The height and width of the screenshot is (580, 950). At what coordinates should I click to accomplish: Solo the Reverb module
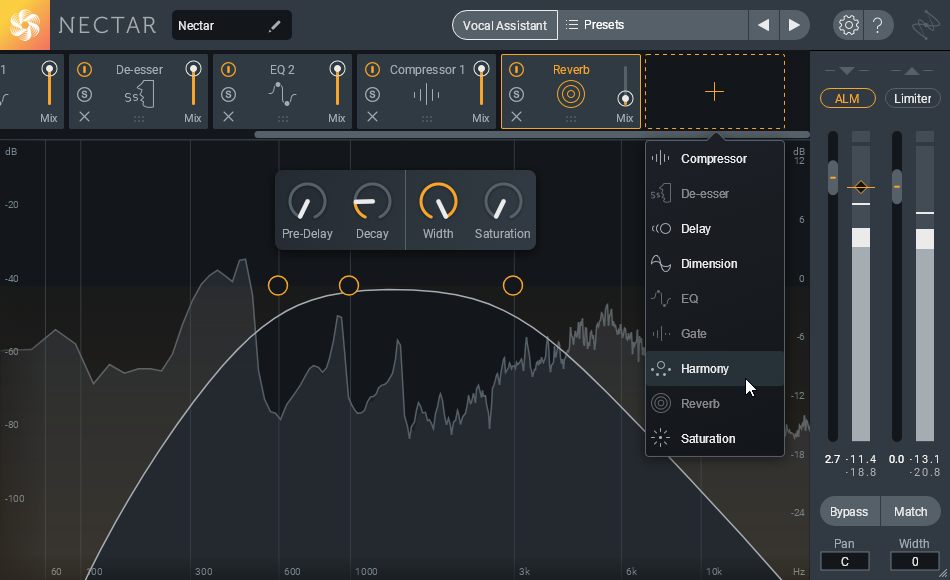click(516, 95)
